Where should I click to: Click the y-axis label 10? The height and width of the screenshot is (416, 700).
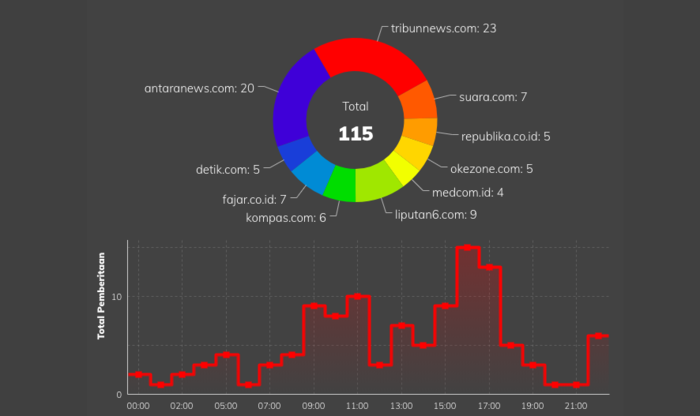coord(117,297)
